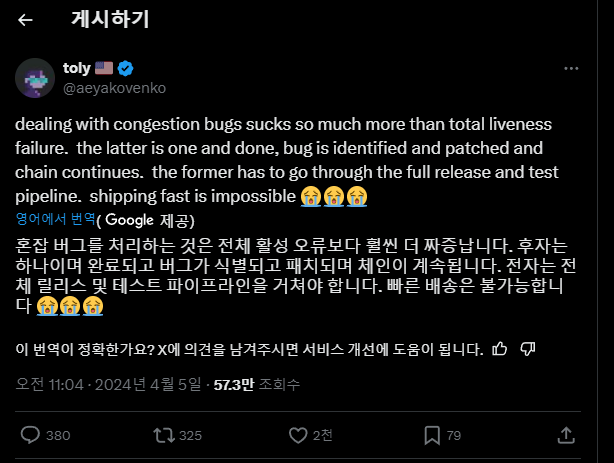Rate the translation with thumbs up
614x463 pixels.
(x=499, y=349)
